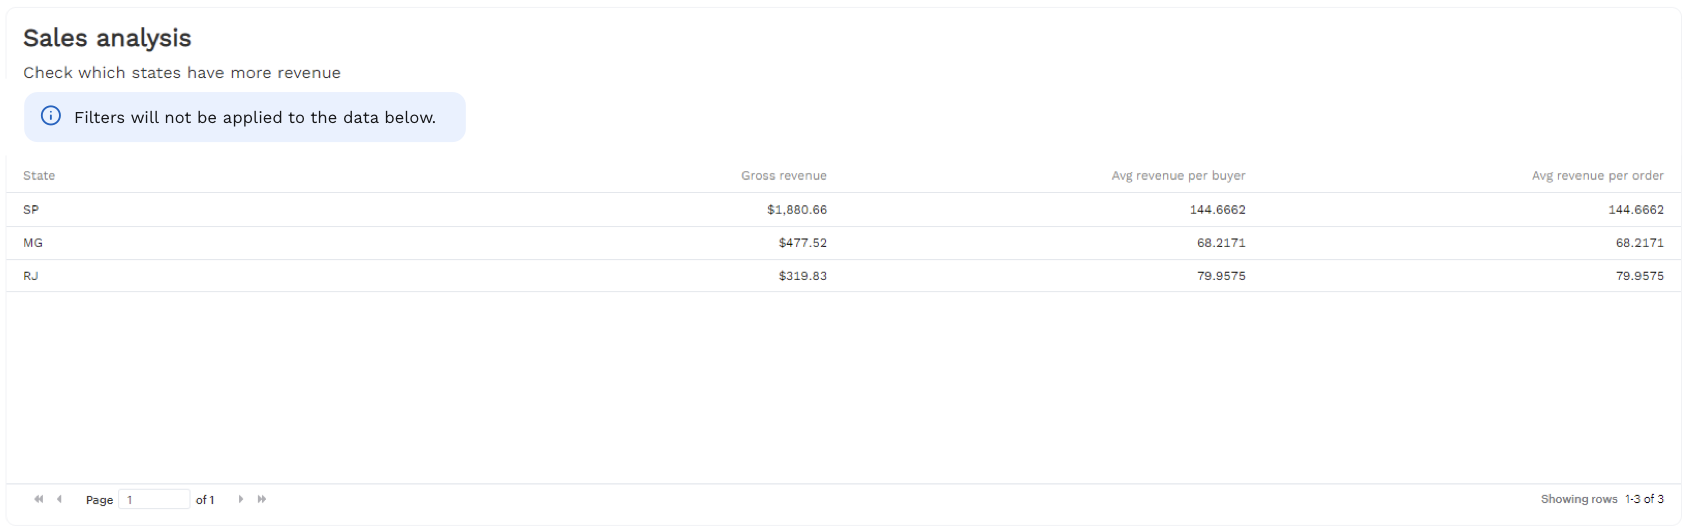1688x532 pixels.
Task: Sort by Gross revenue column header
Action: (x=784, y=176)
